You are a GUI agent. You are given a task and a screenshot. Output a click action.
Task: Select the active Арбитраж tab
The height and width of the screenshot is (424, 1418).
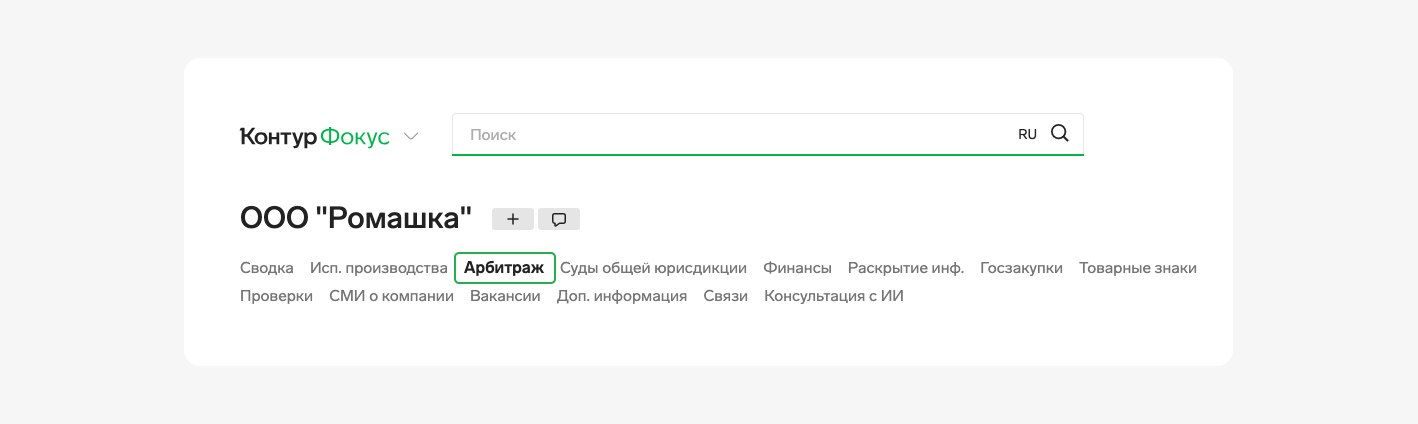point(504,268)
